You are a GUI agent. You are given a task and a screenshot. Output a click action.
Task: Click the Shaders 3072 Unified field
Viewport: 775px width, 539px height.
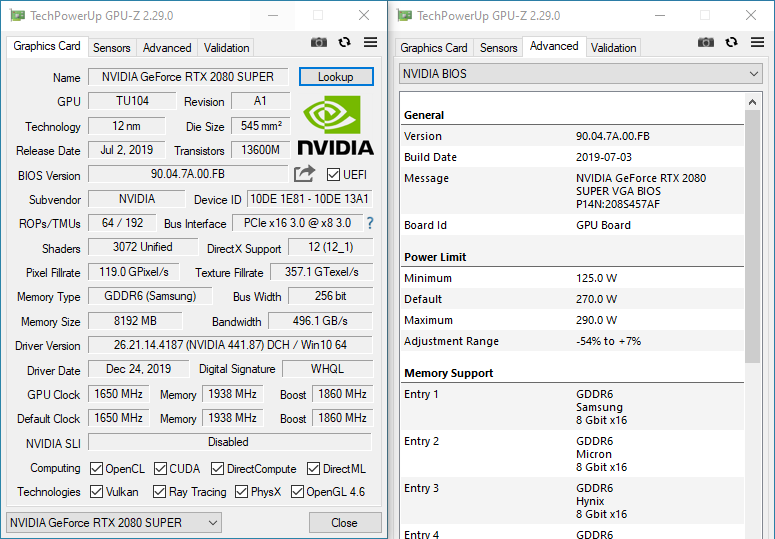click(x=143, y=247)
